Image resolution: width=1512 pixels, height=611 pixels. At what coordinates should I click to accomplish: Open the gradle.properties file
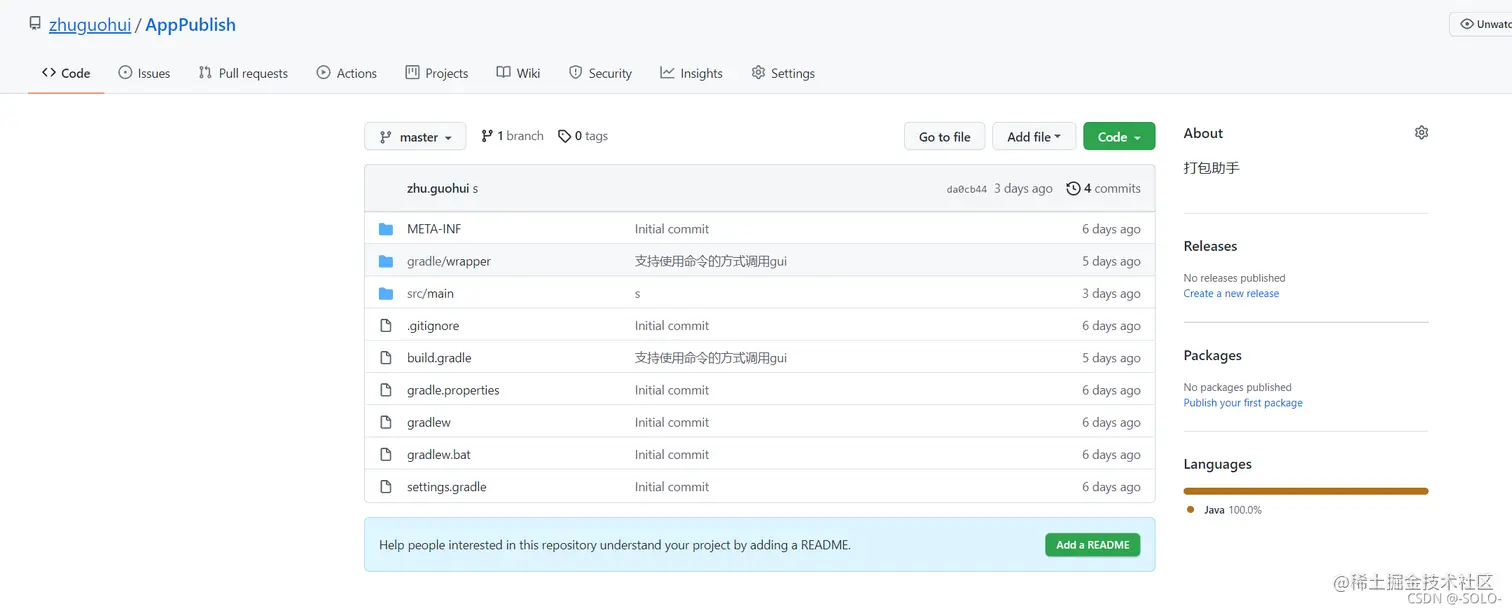pos(453,390)
